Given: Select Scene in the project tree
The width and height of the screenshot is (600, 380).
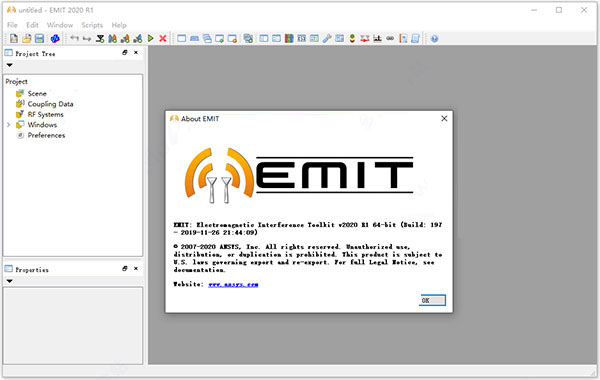Looking at the screenshot, I should pos(37,93).
